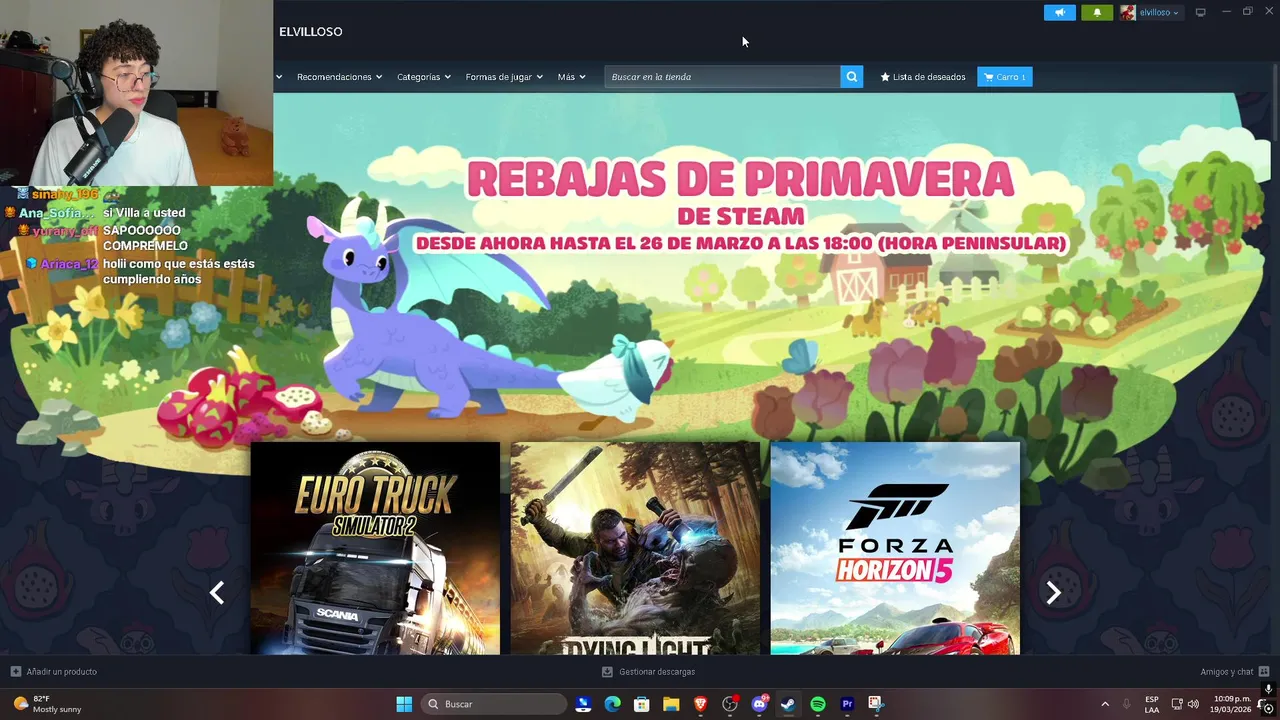Screen dimensions: 1280x720
Task: Expand the Formas de jugar menu
Action: [x=504, y=77]
